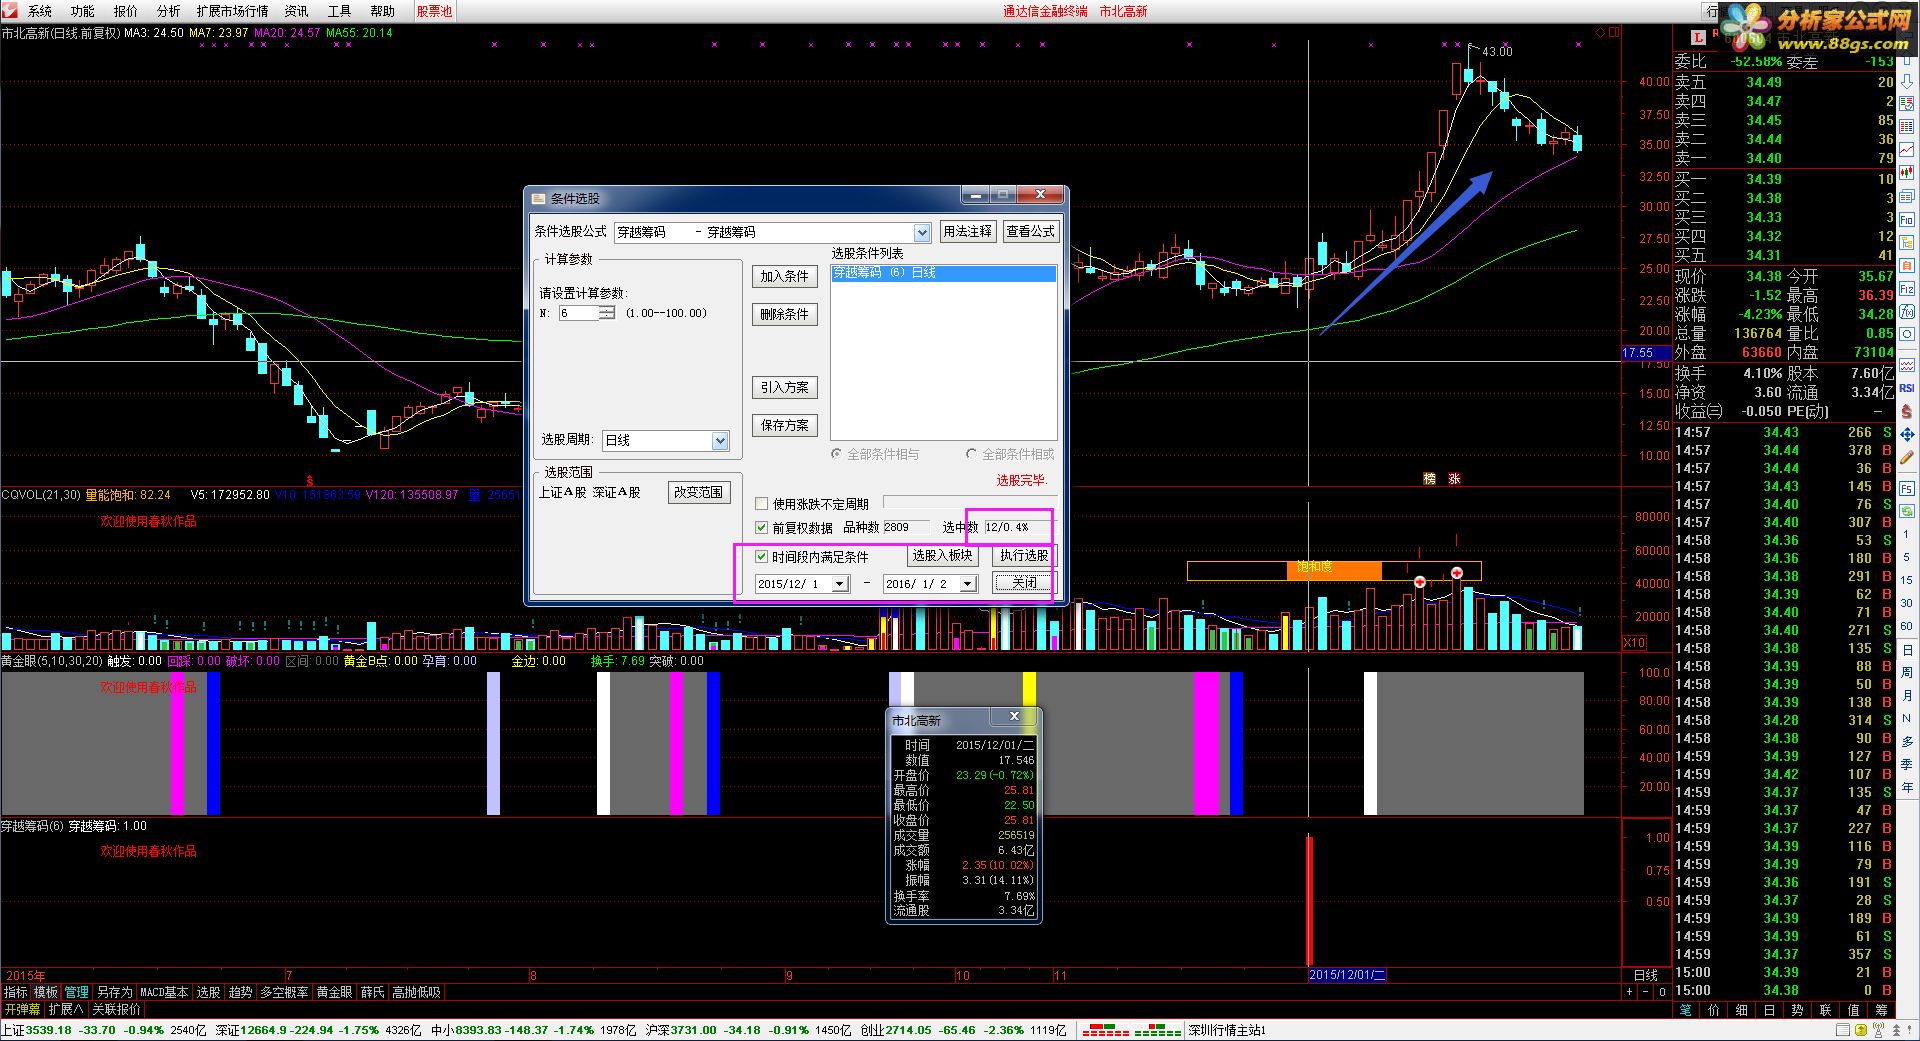Select 穿越筹码 (6) 日线 in condition list
The image size is (1920, 1041).
point(943,273)
